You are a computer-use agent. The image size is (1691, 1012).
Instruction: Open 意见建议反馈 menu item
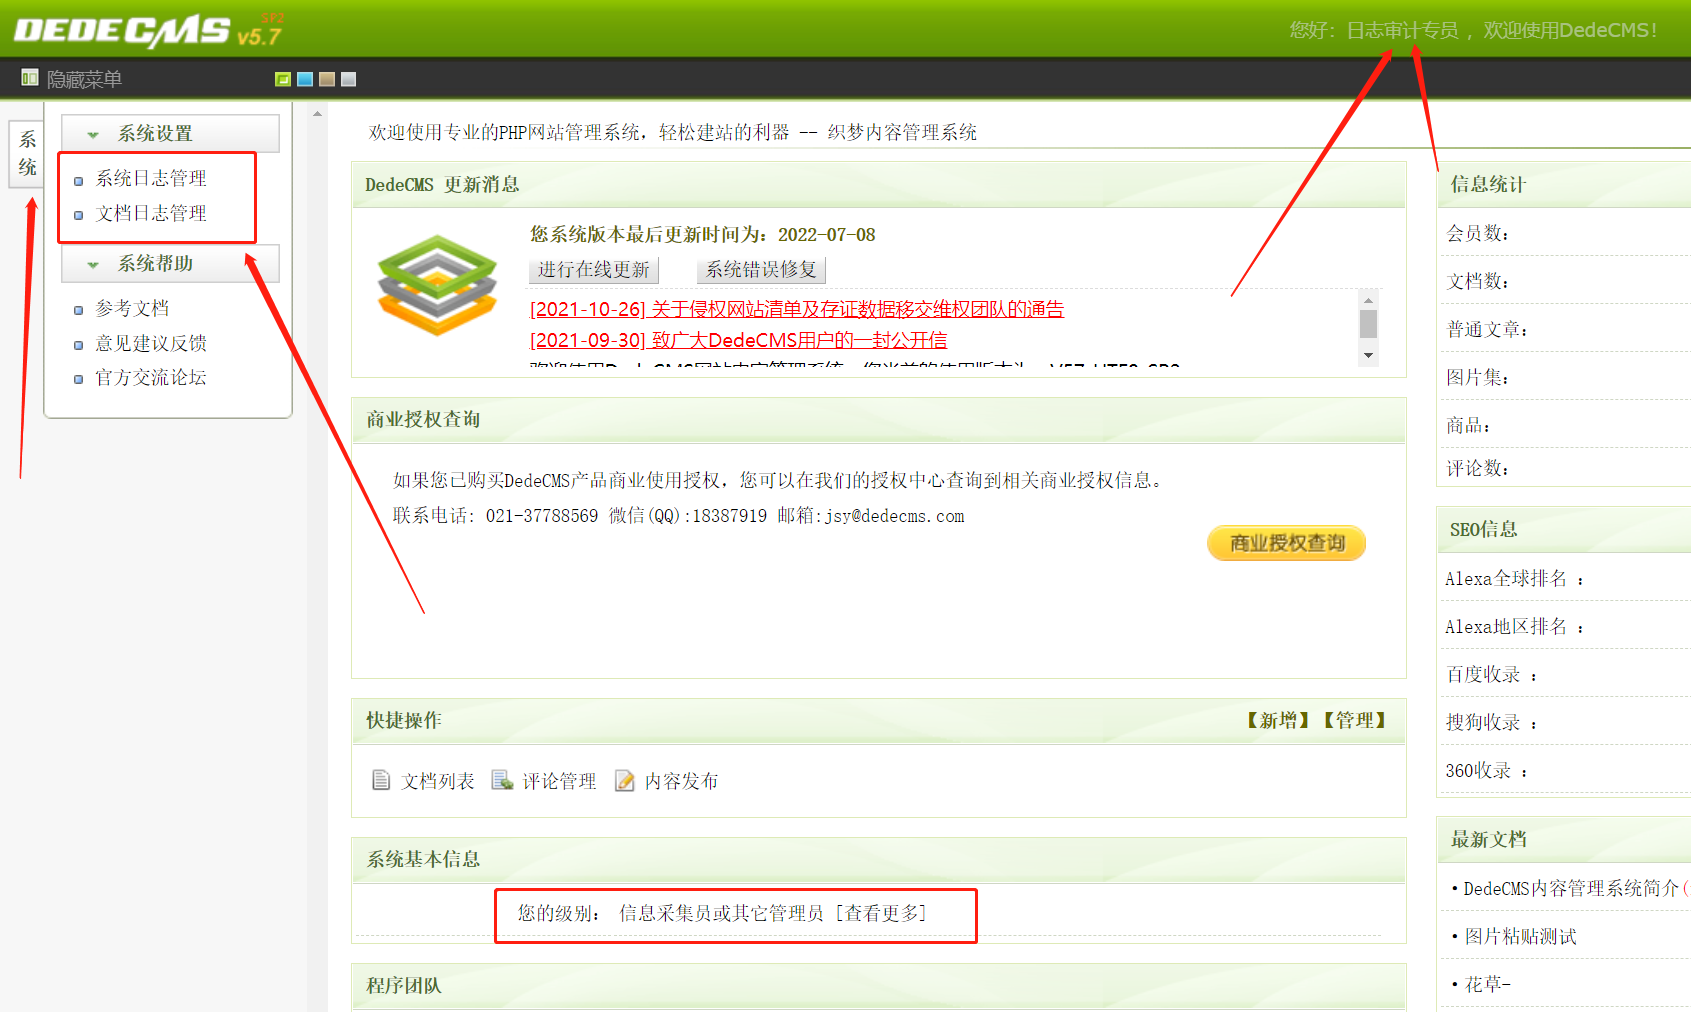click(151, 343)
